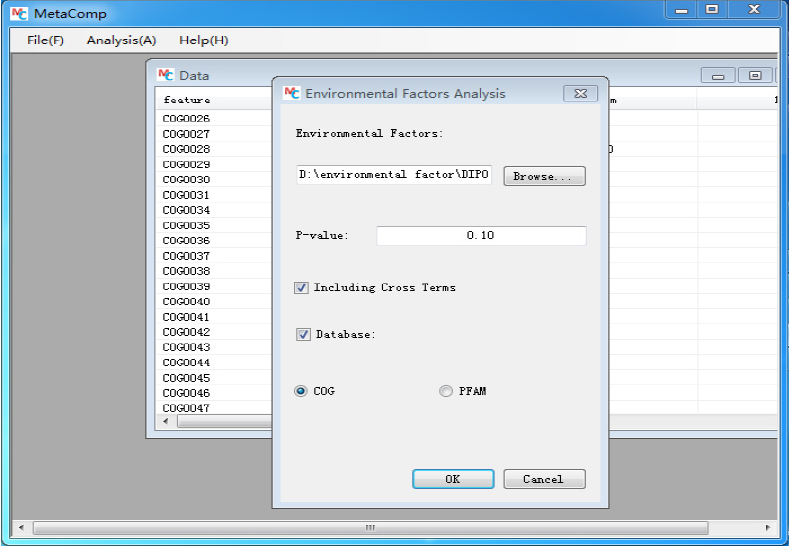Minimize the Data subwindow
Screen dimensions: 789x546
coord(718,75)
